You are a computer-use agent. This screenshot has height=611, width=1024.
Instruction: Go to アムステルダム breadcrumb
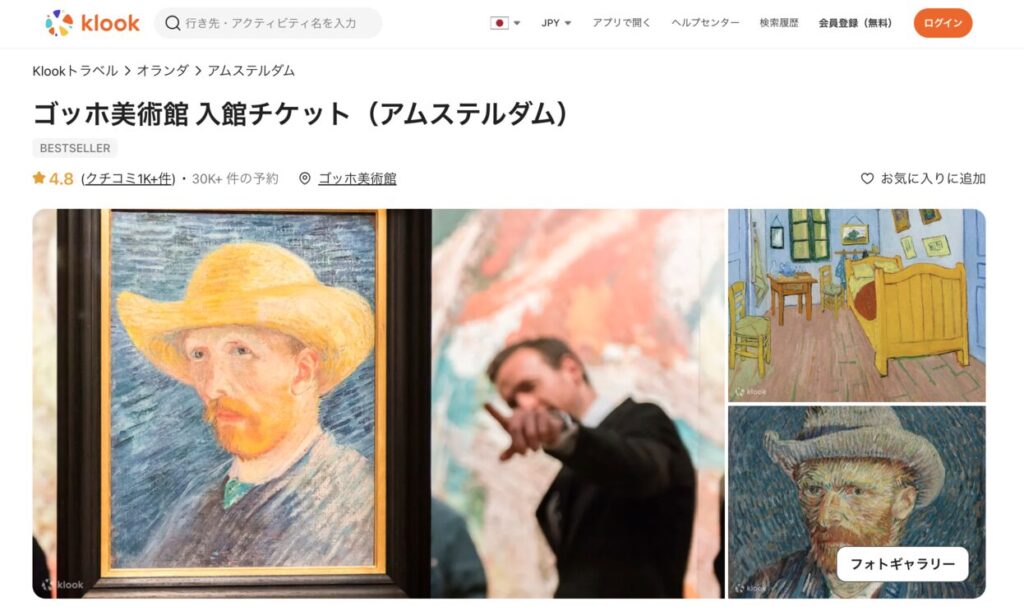click(x=251, y=70)
